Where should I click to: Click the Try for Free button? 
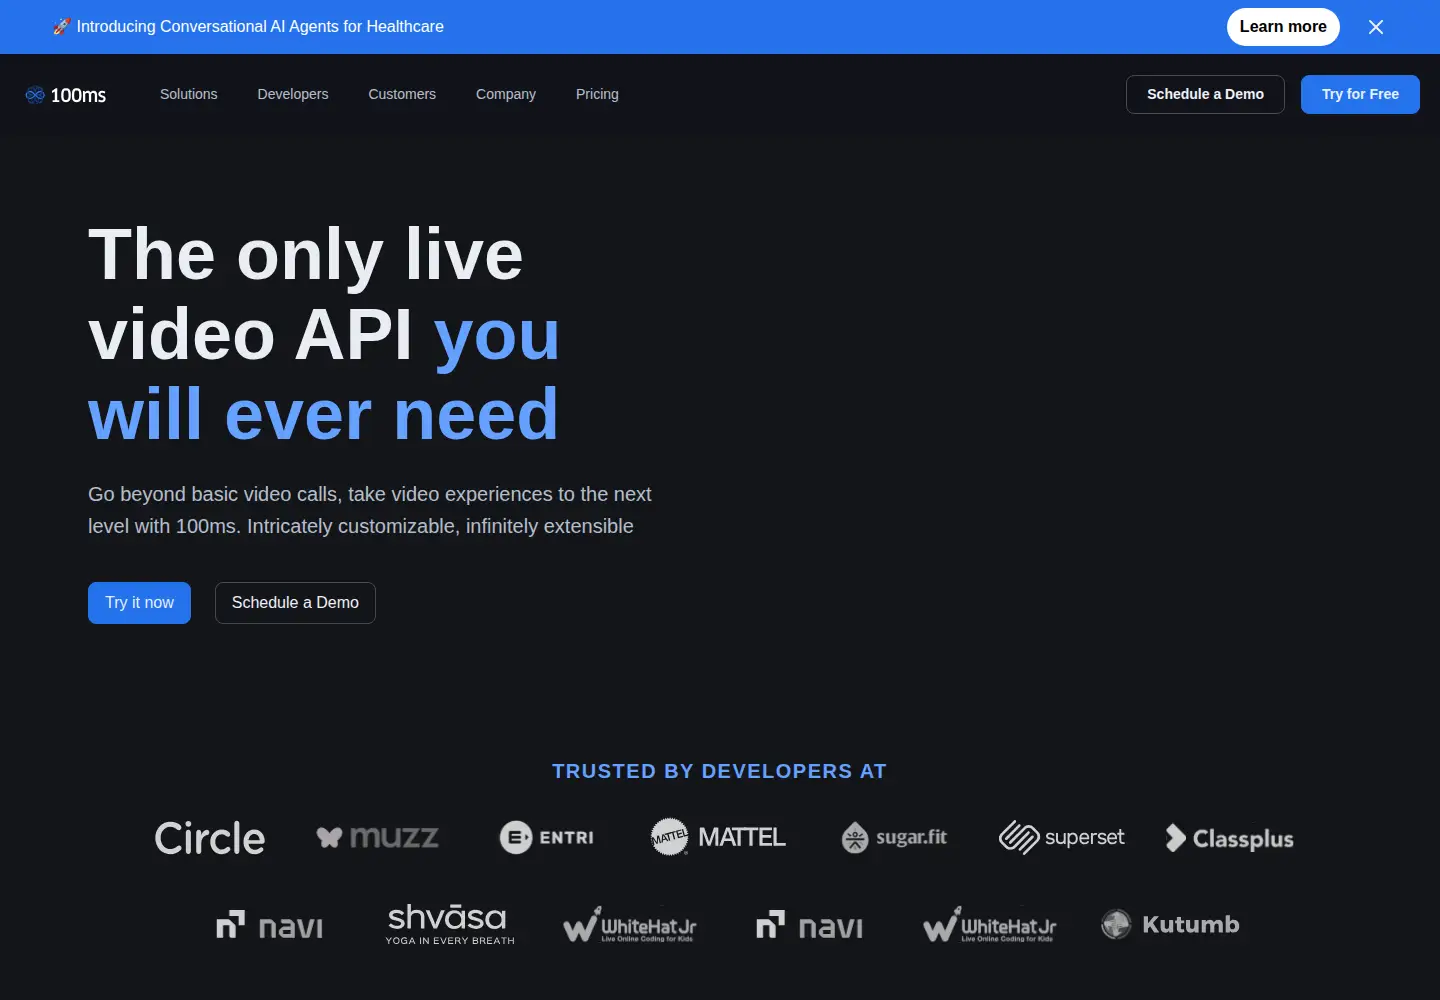(1360, 94)
